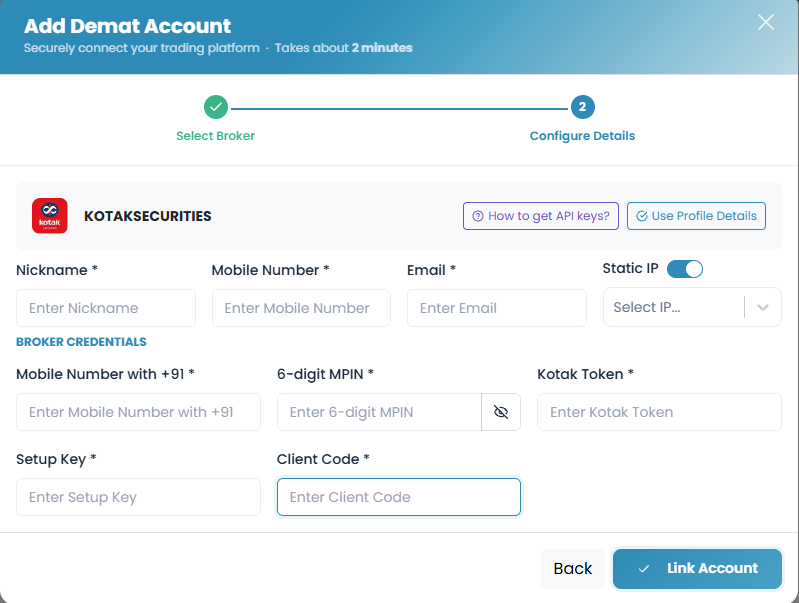Focus the Nickname input field
The height and width of the screenshot is (603, 799).
point(106,308)
